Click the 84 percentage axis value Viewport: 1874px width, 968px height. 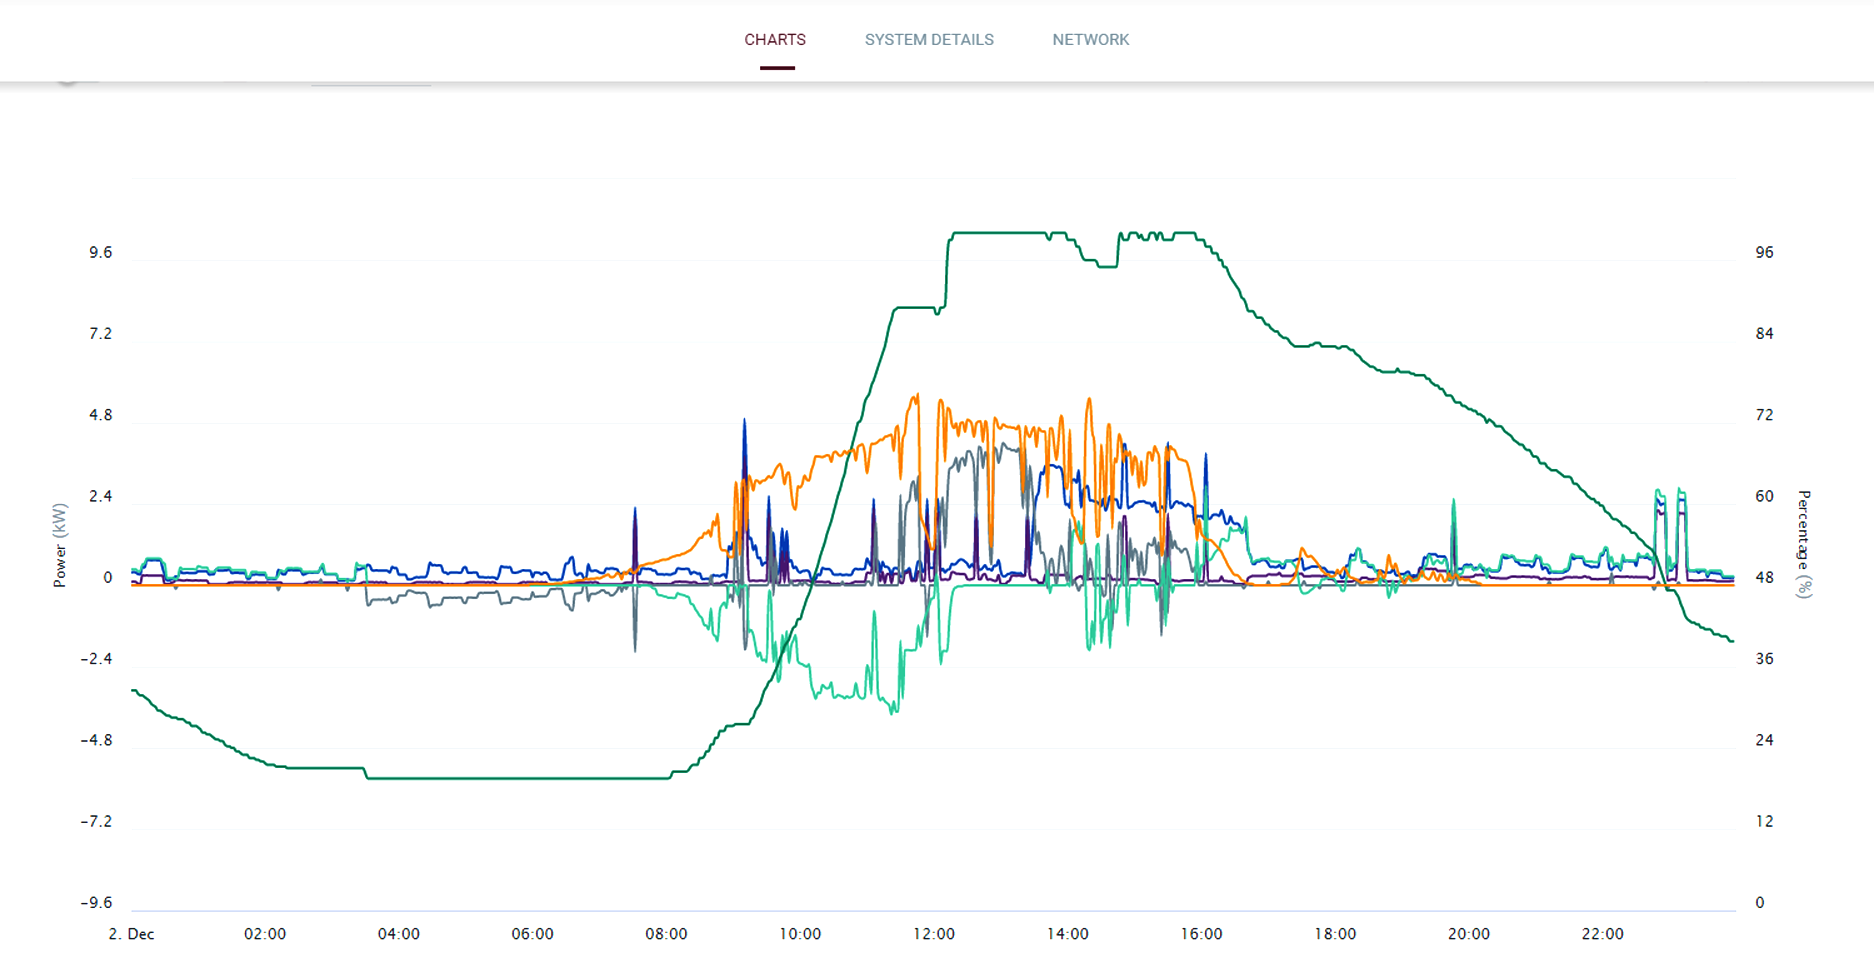coord(1764,333)
